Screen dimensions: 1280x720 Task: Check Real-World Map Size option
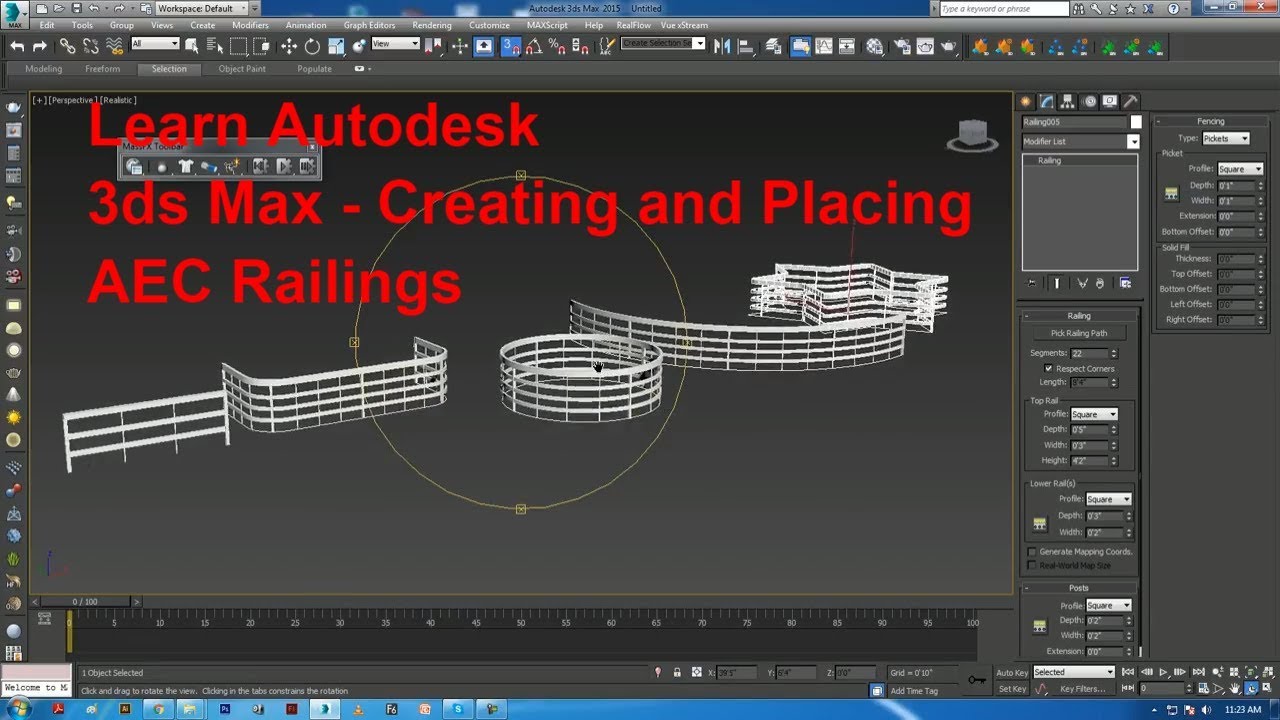click(x=1032, y=566)
